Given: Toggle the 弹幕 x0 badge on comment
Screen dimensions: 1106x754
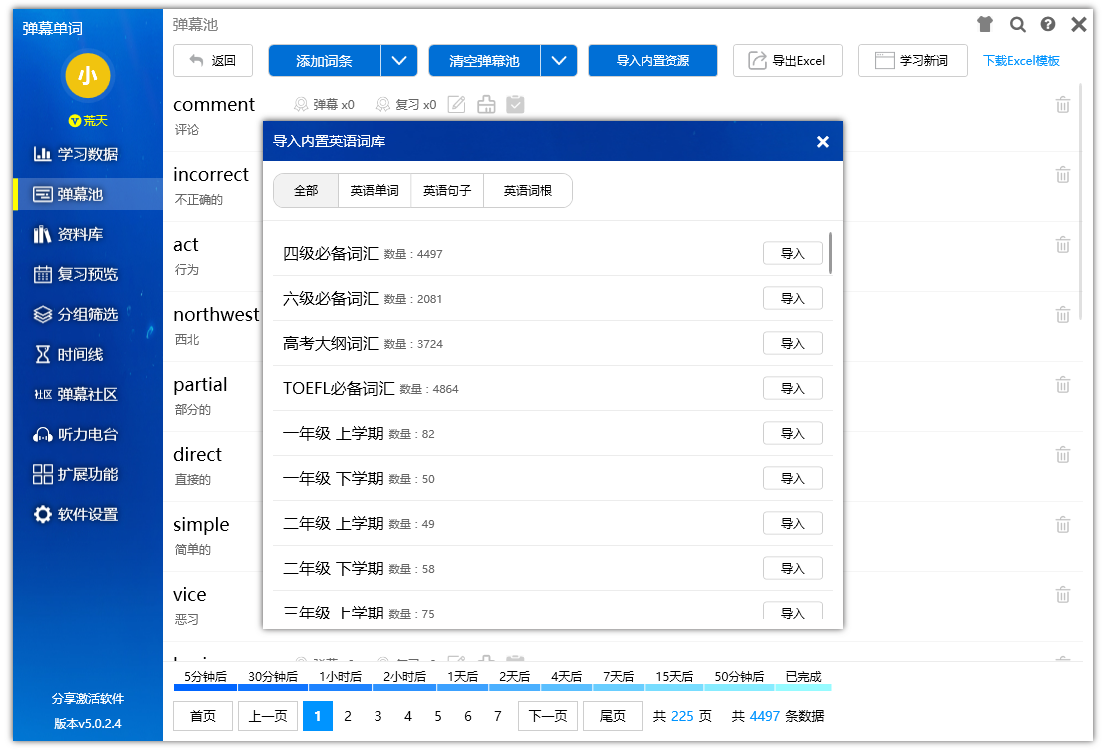Looking at the screenshot, I should [324, 105].
